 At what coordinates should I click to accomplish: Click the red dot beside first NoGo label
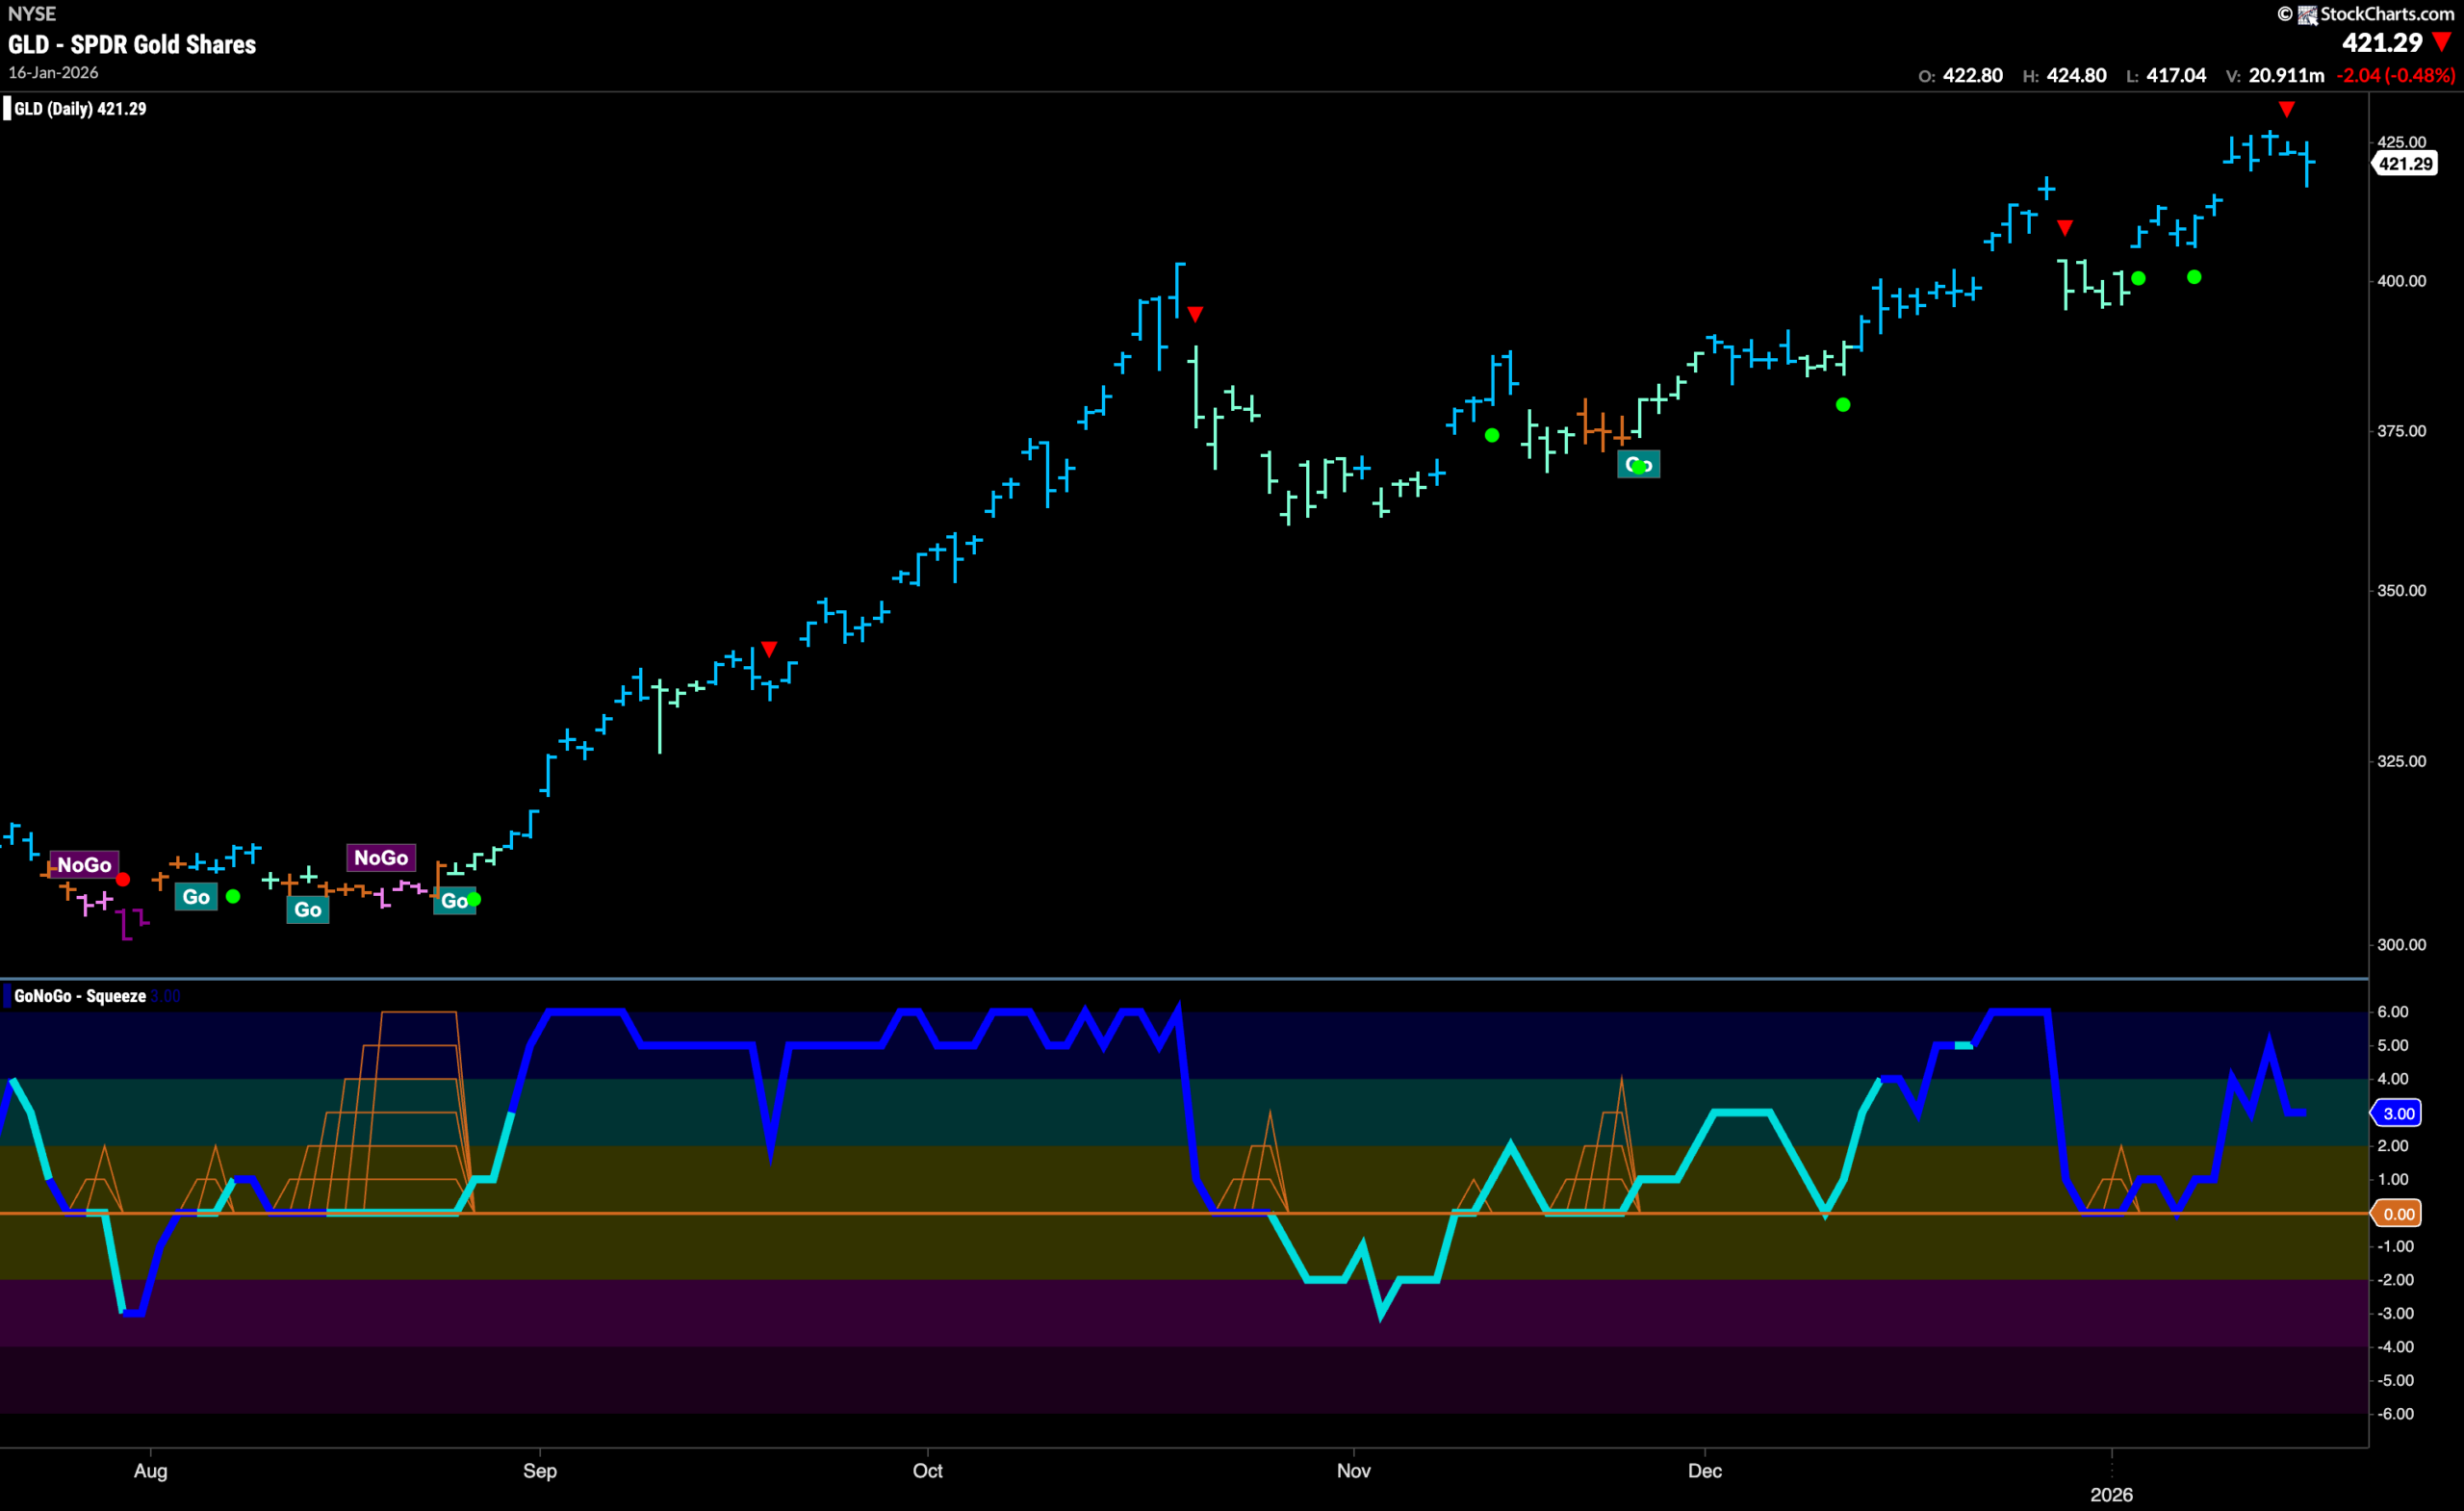point(123,880)
